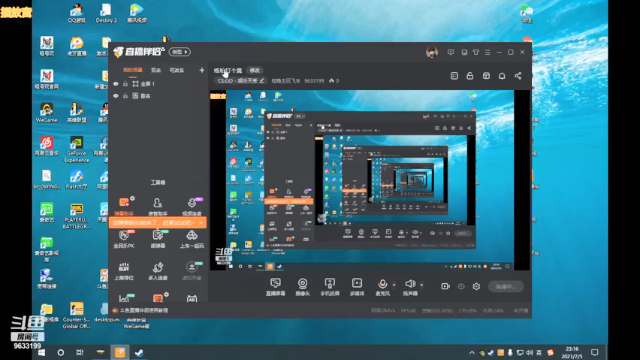The width and height of the screenshot is (640, 360).
Task: Click the AB tool icon in the toolbox's last row
Action: pos(192,298)
